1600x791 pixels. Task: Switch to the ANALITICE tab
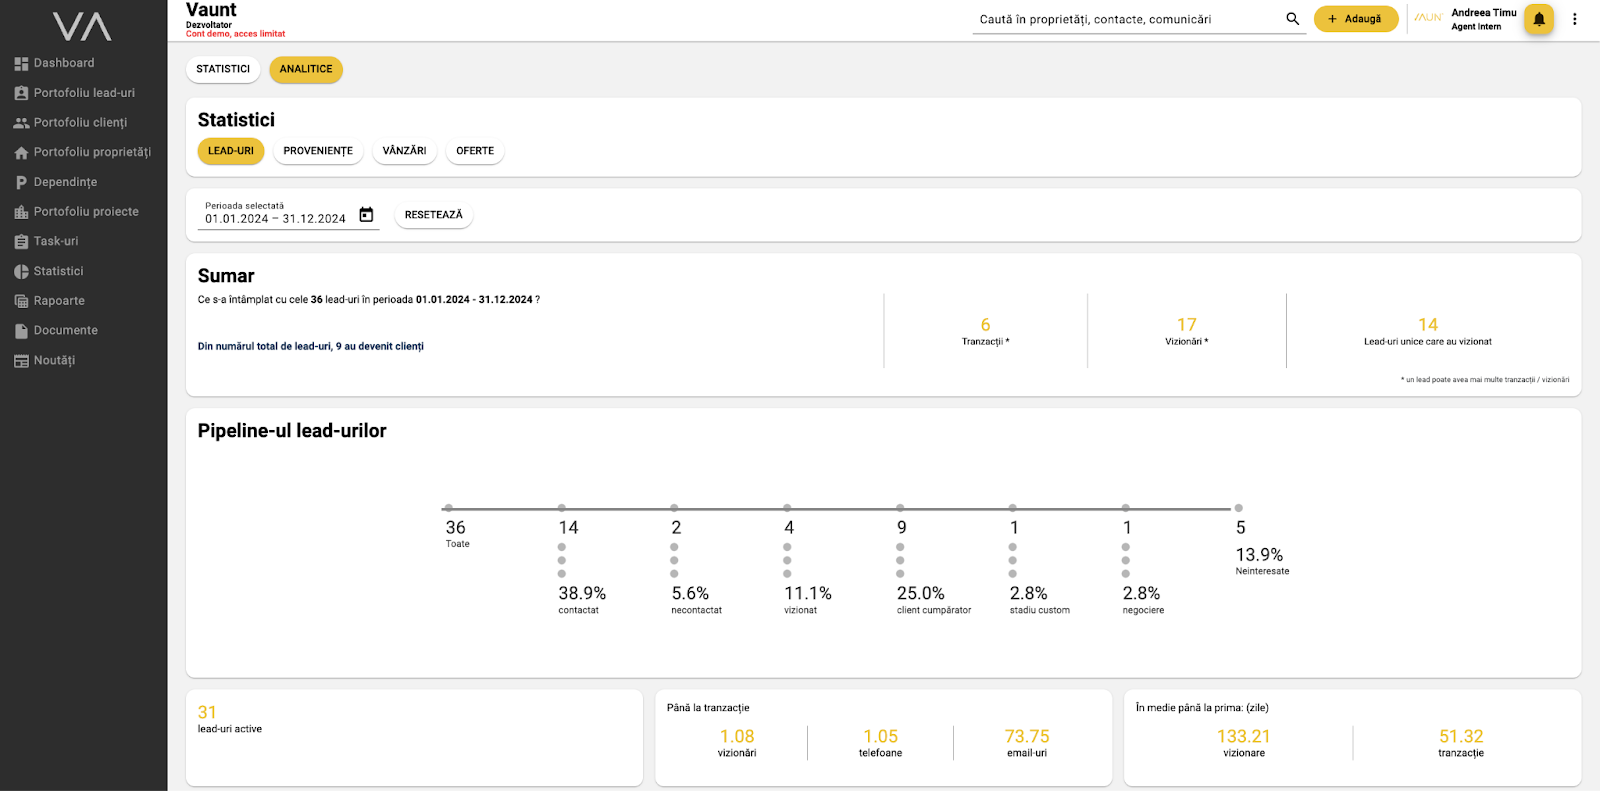coord(306,69)
